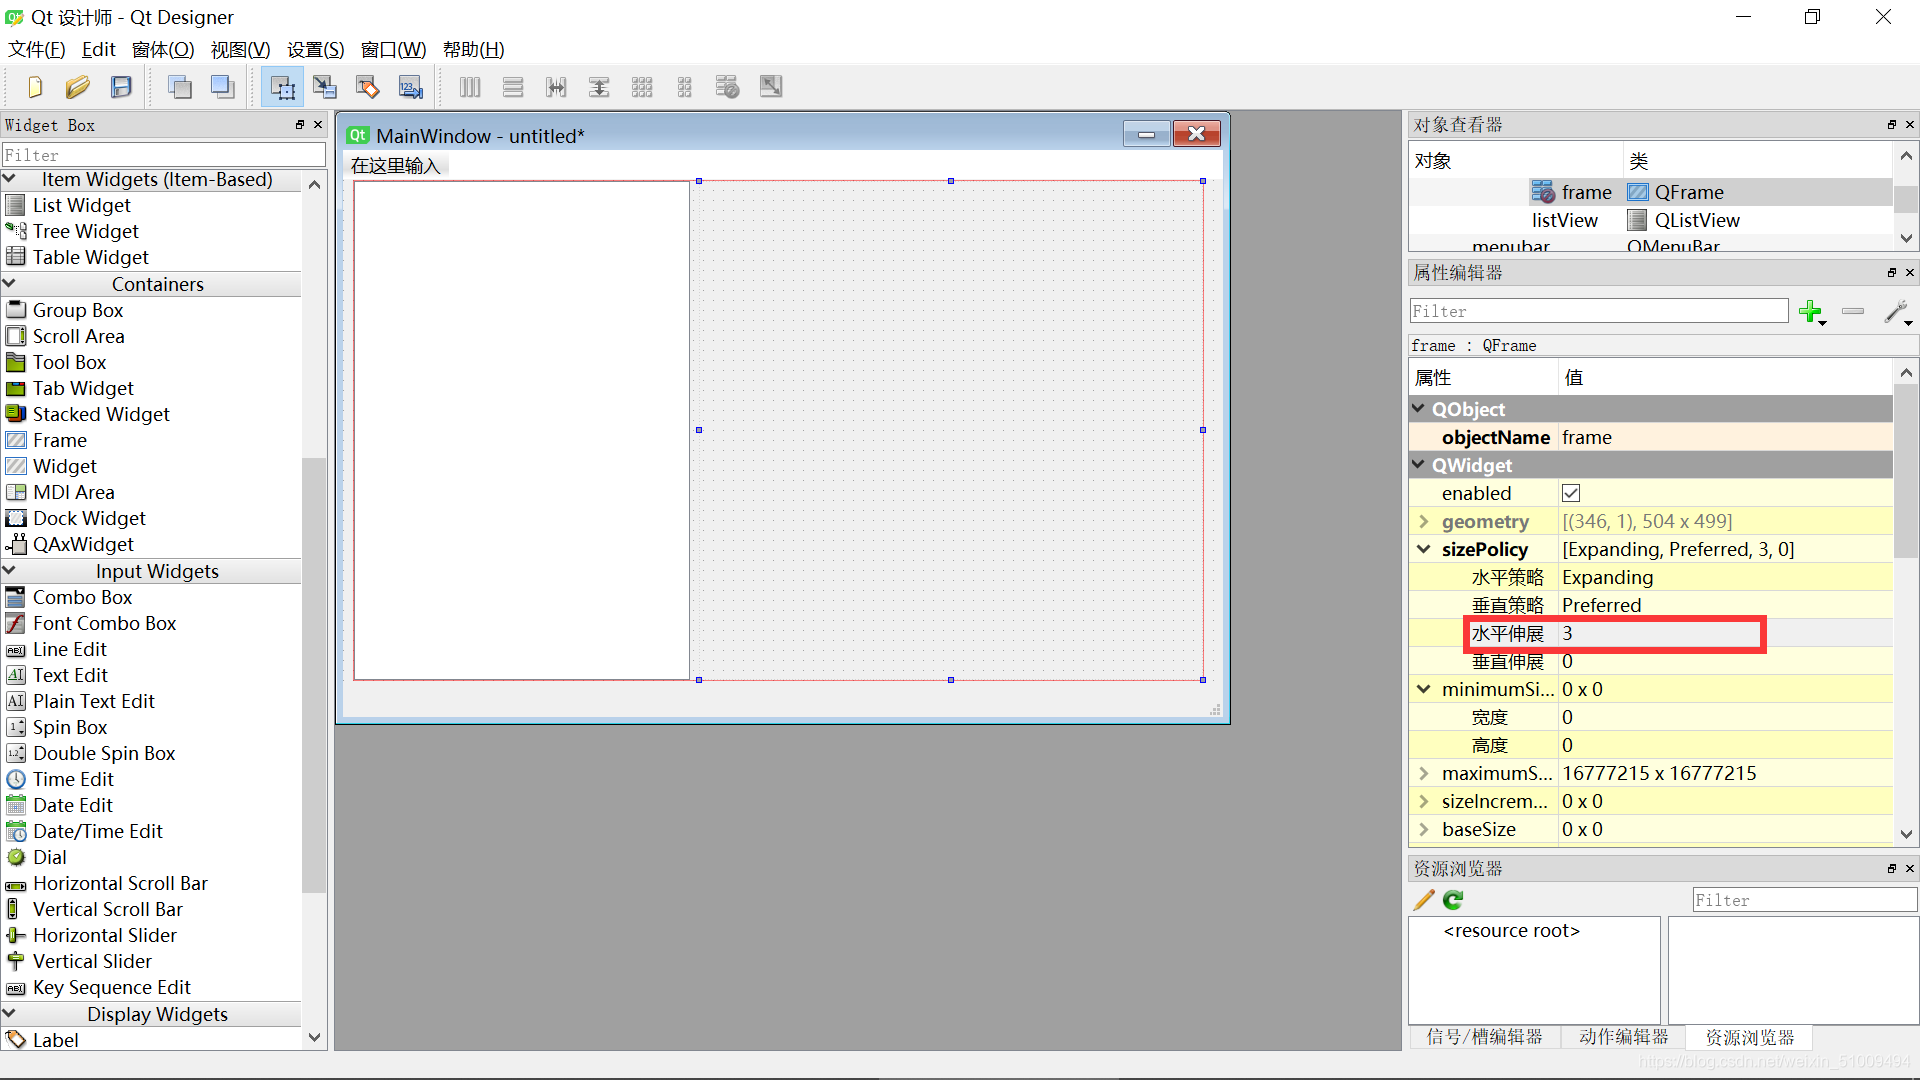Switch to the 动作编辑器 tab

[1622, 1037]
